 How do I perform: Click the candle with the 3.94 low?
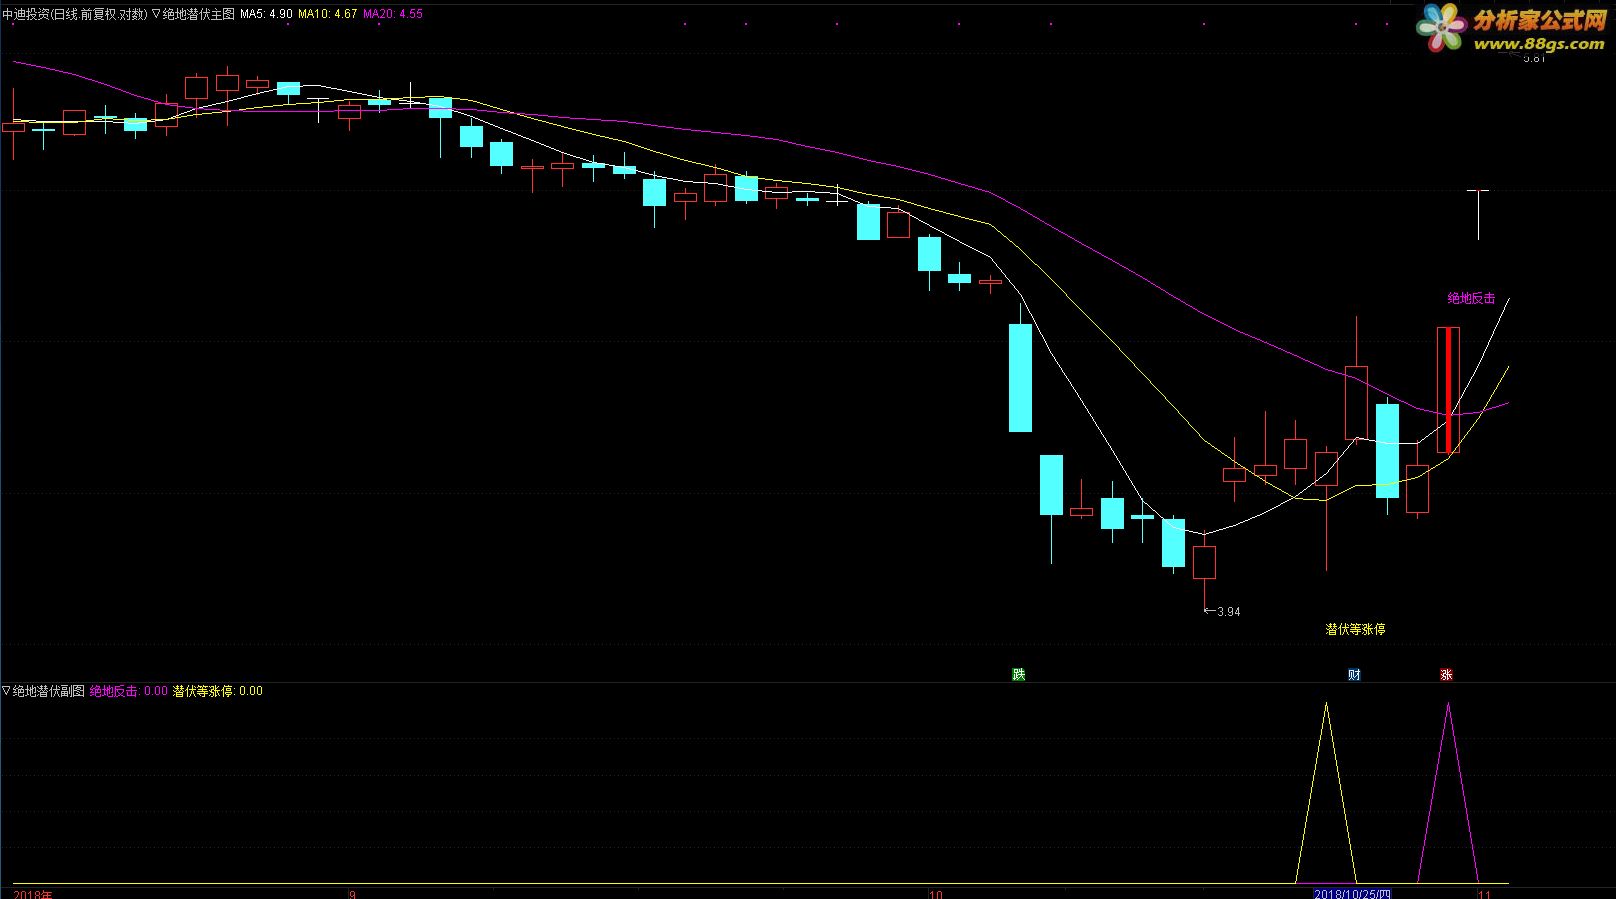[x=1204, y=562]
